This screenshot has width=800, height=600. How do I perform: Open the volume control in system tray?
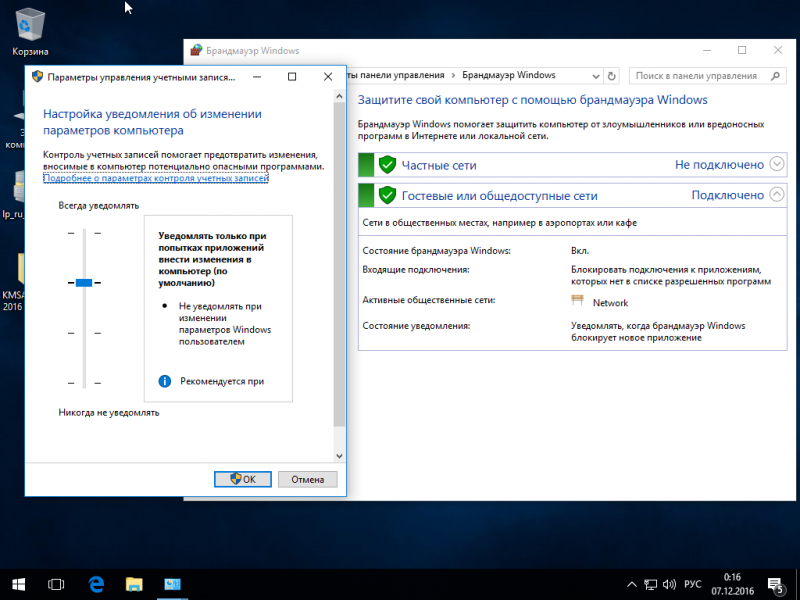[x=669, y=584]
